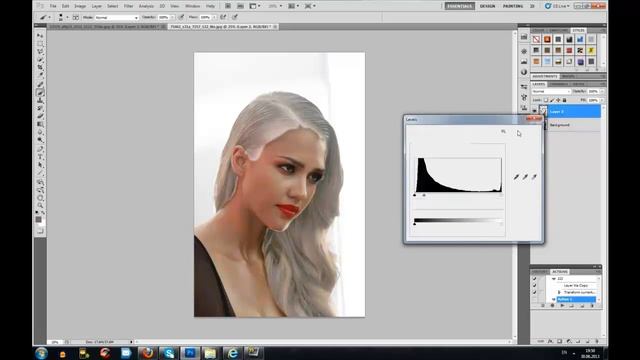Open the Window menu
The width and height of the screenshot is (640, 360).
point(193,6)
